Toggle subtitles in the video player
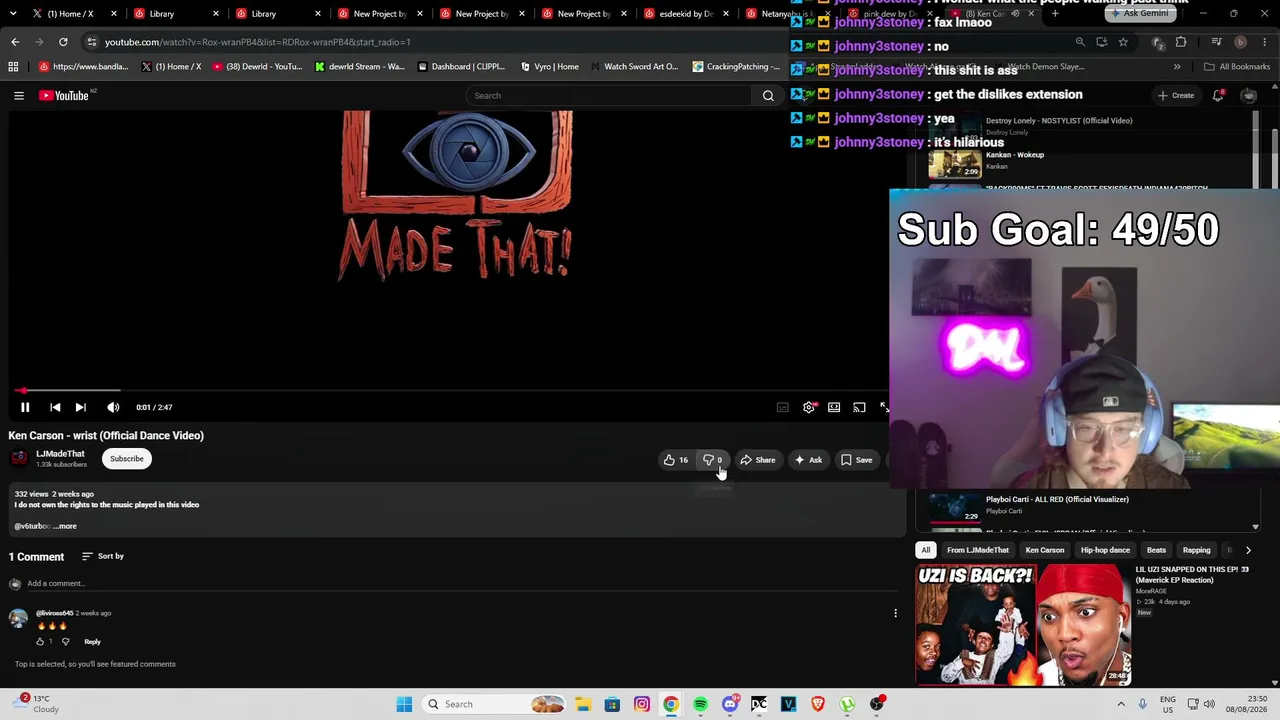The width and height of the screenshot is (1280, 720). point(783,407)
